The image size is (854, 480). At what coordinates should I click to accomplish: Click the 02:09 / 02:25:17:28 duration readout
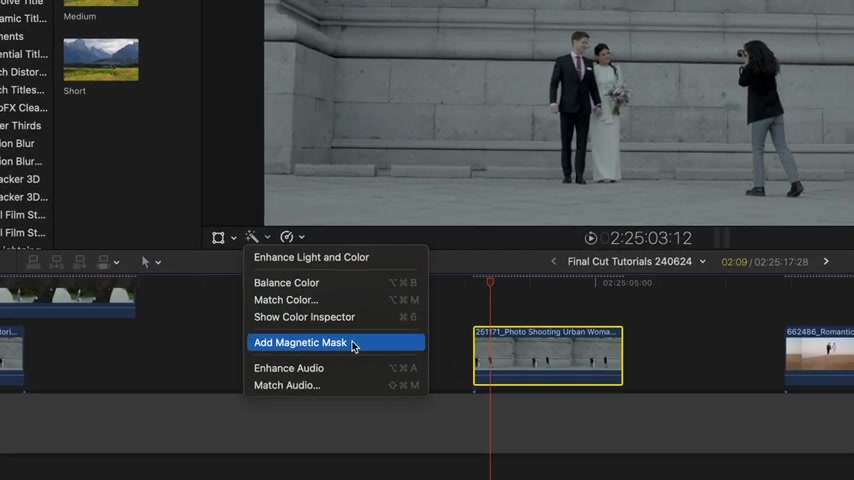pyautogui.click(x=765, y=262)
